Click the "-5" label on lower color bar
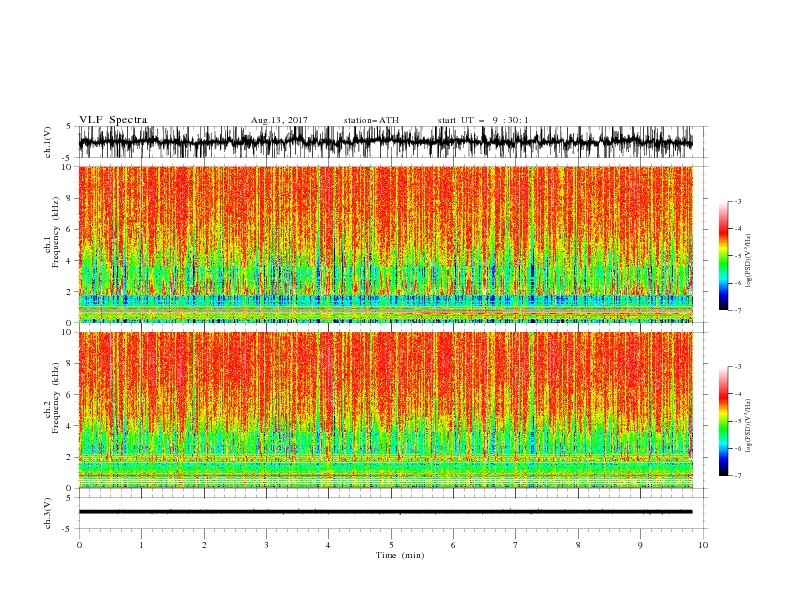The height and width of the screenshot is (612, 792). (x=737, y=421)
